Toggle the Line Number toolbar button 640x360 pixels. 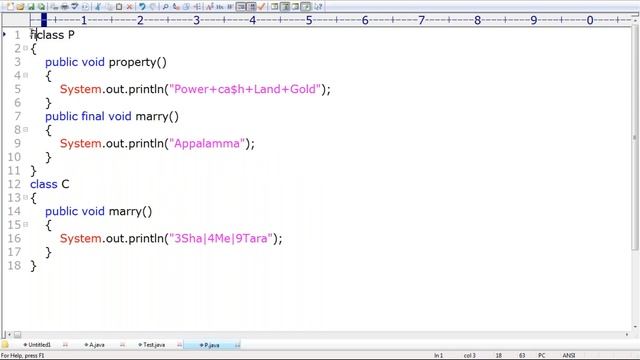[251, 7]
